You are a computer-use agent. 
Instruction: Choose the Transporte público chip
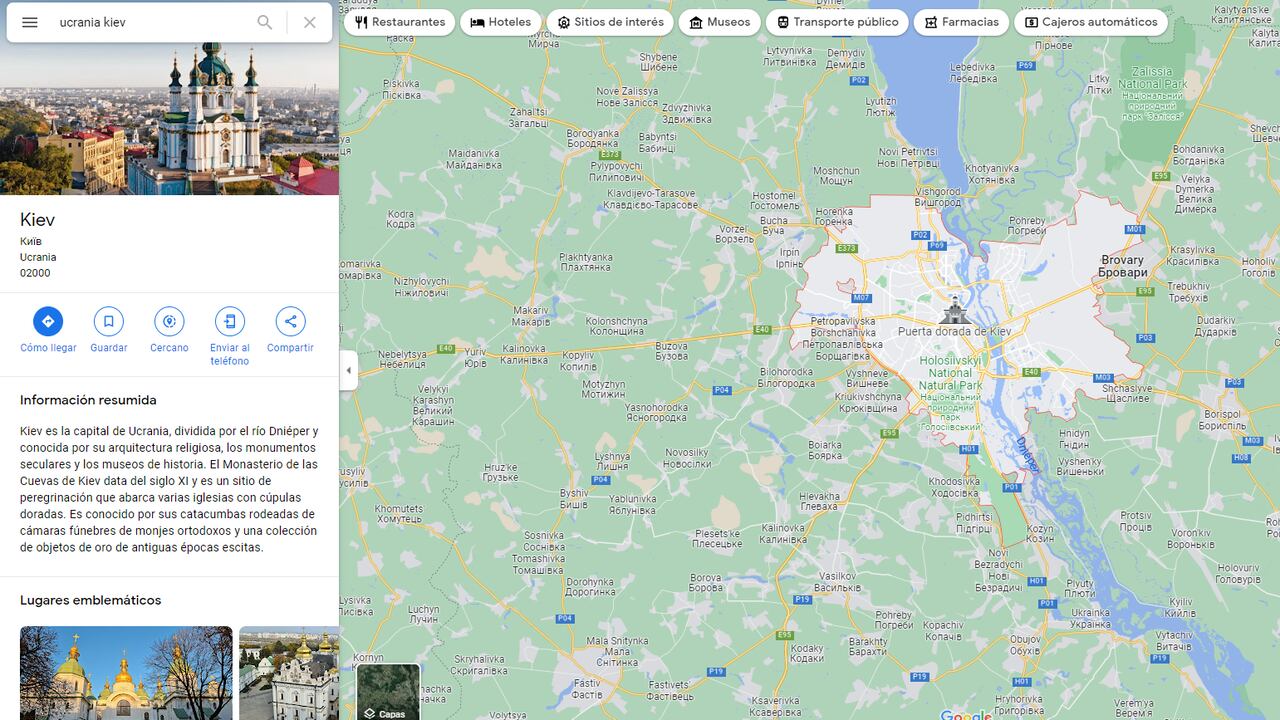tap(837, 22)
